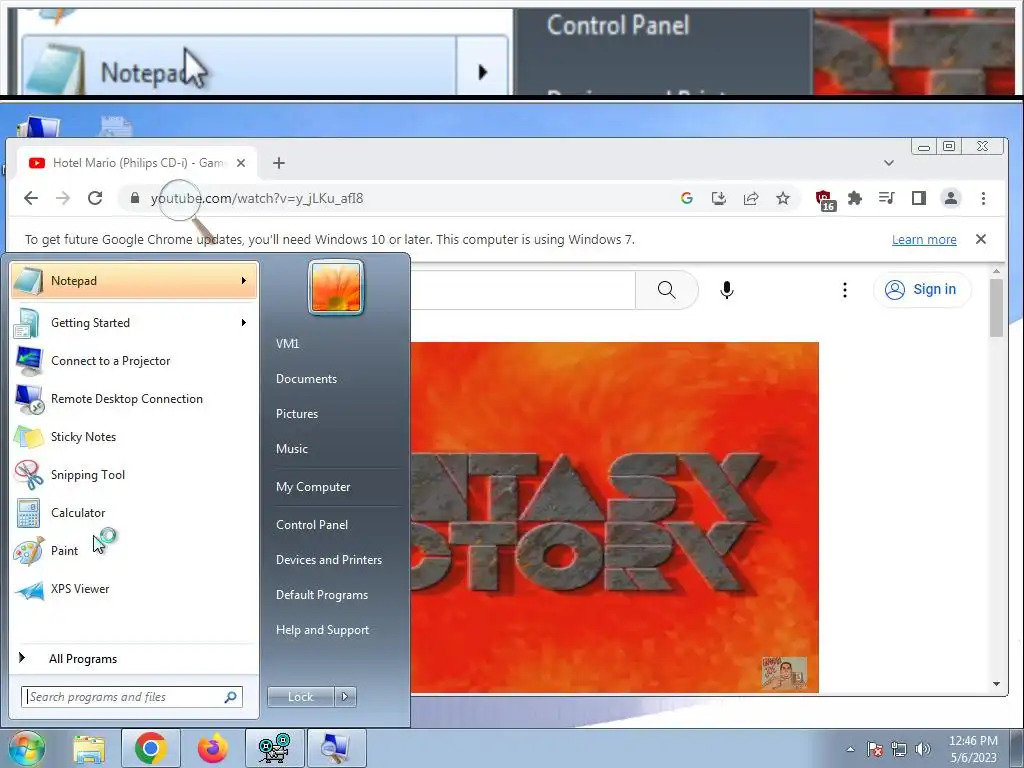Click the Chrome forward arrow
Screen dimensions: 1024x768
[x=63, y=198]
